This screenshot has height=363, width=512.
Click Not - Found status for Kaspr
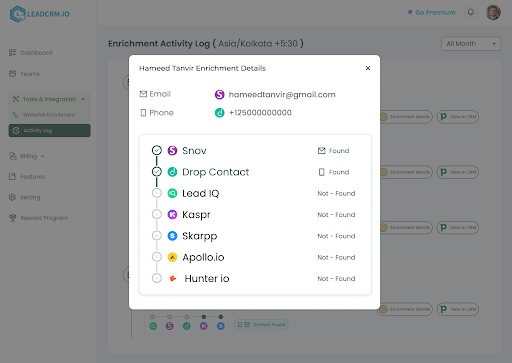(336, 215)
